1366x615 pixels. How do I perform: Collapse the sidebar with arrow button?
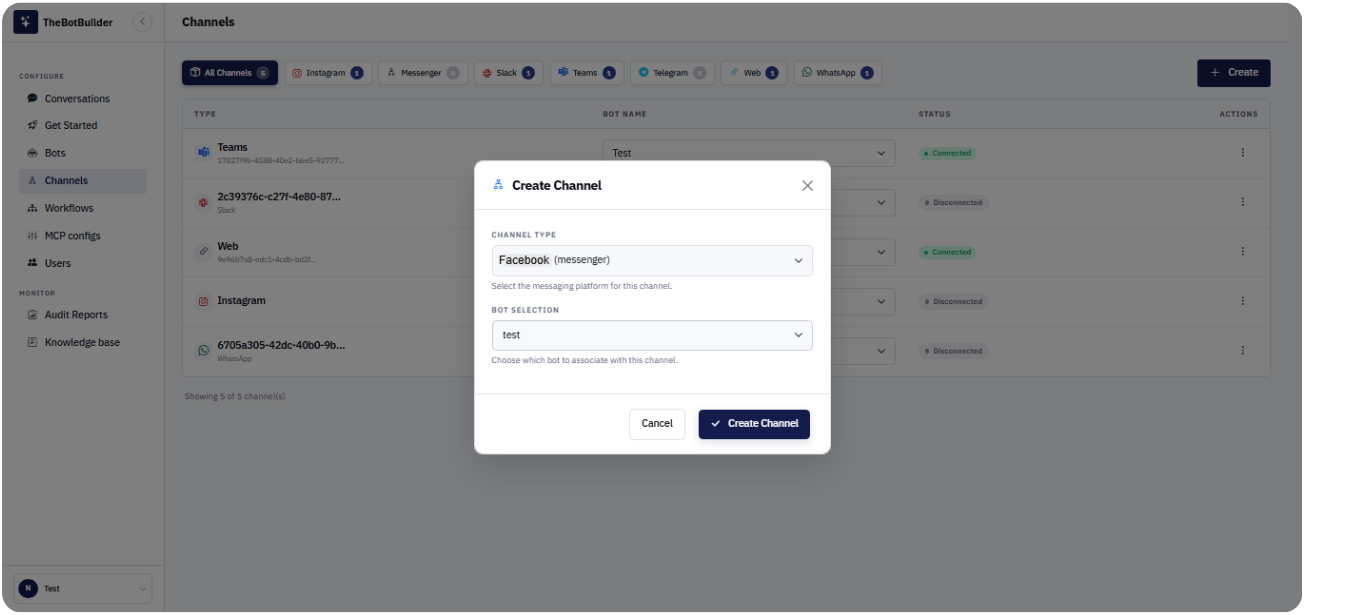[142, 22]
